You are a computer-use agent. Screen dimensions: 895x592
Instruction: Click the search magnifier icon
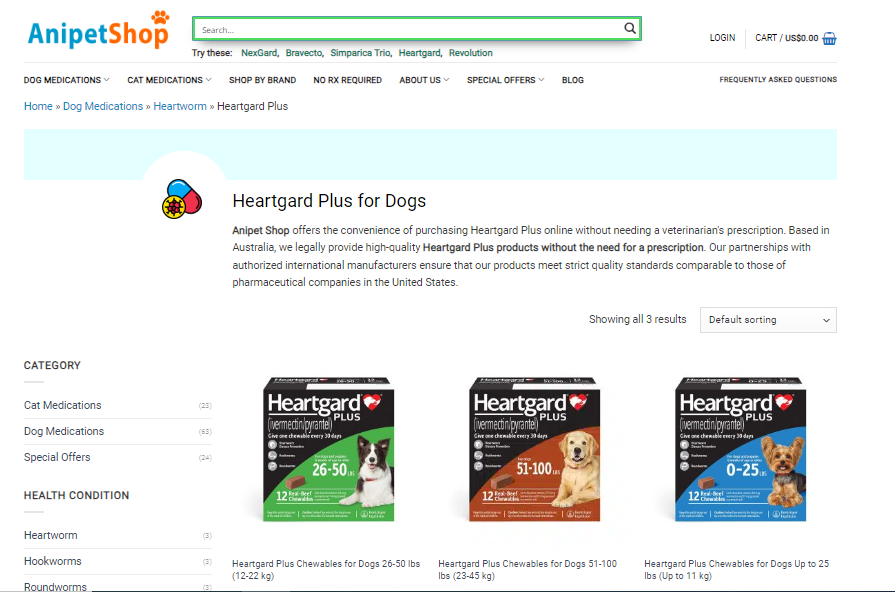630,28
